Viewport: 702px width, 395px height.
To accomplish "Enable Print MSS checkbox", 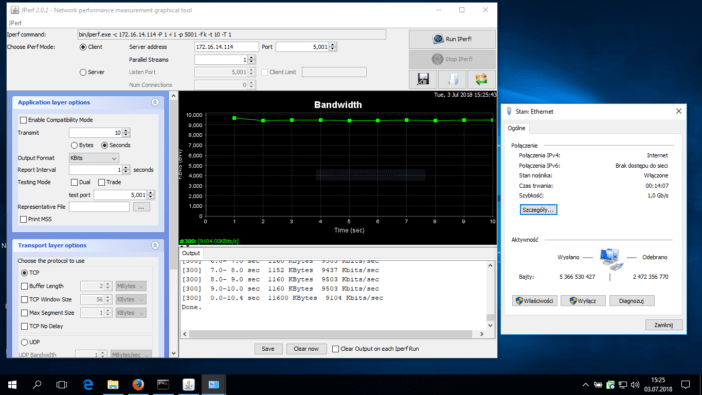I will [23, 219].
